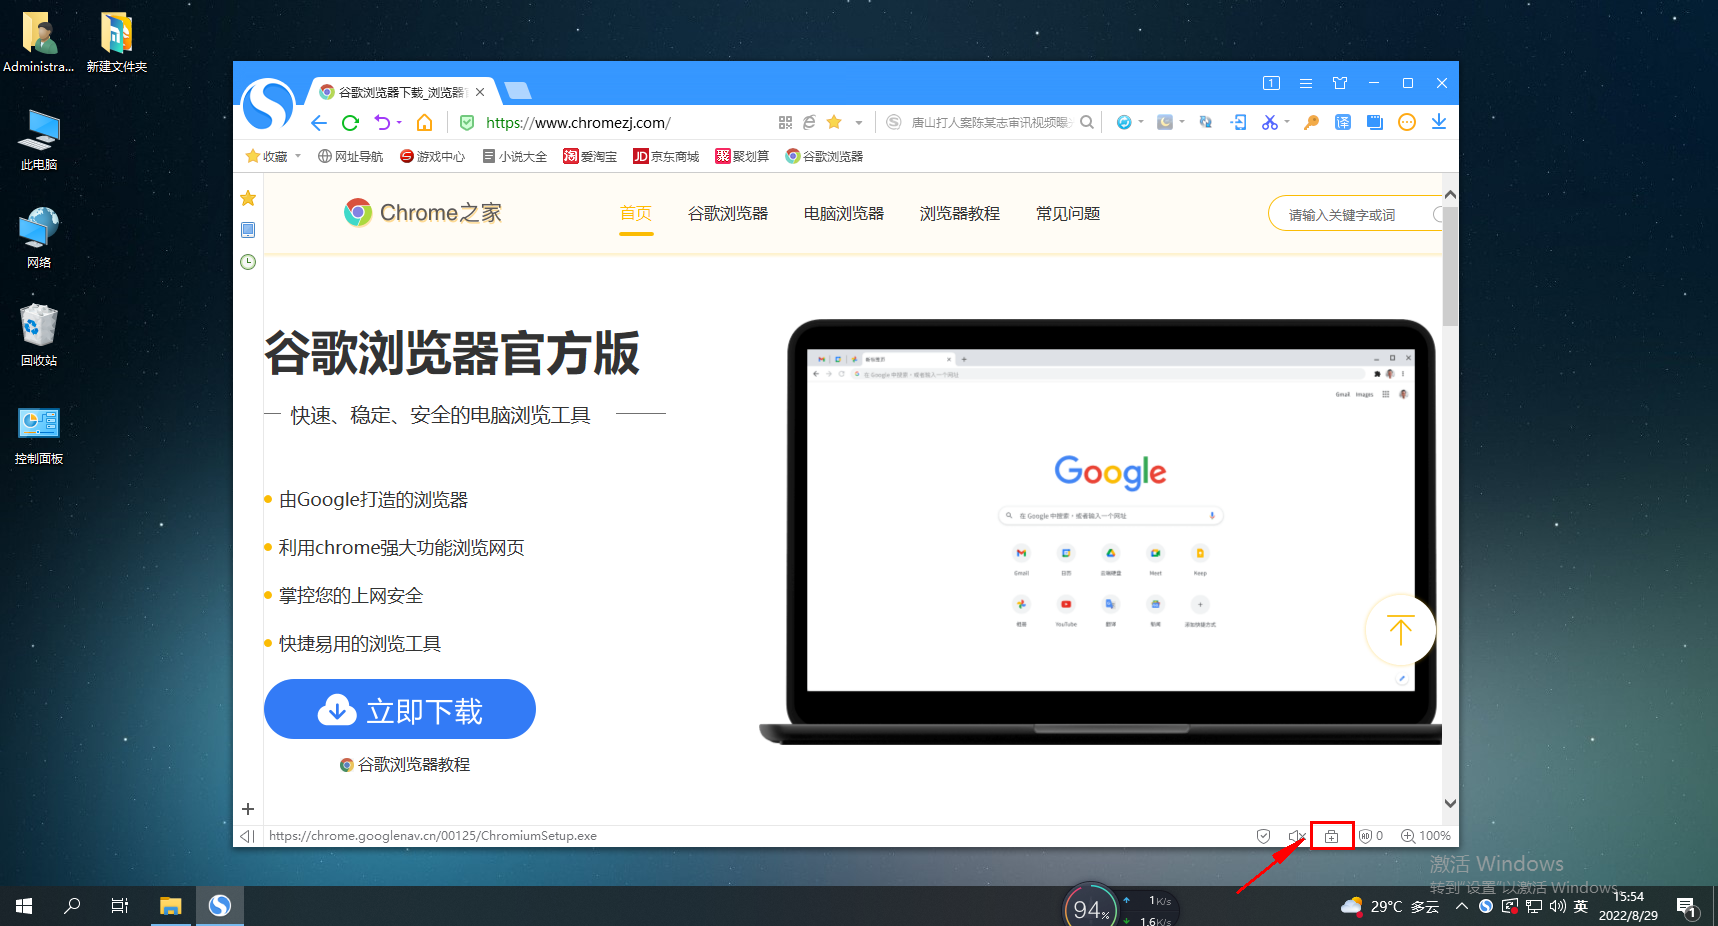Go back with the browser back arrow

[319, 123]
